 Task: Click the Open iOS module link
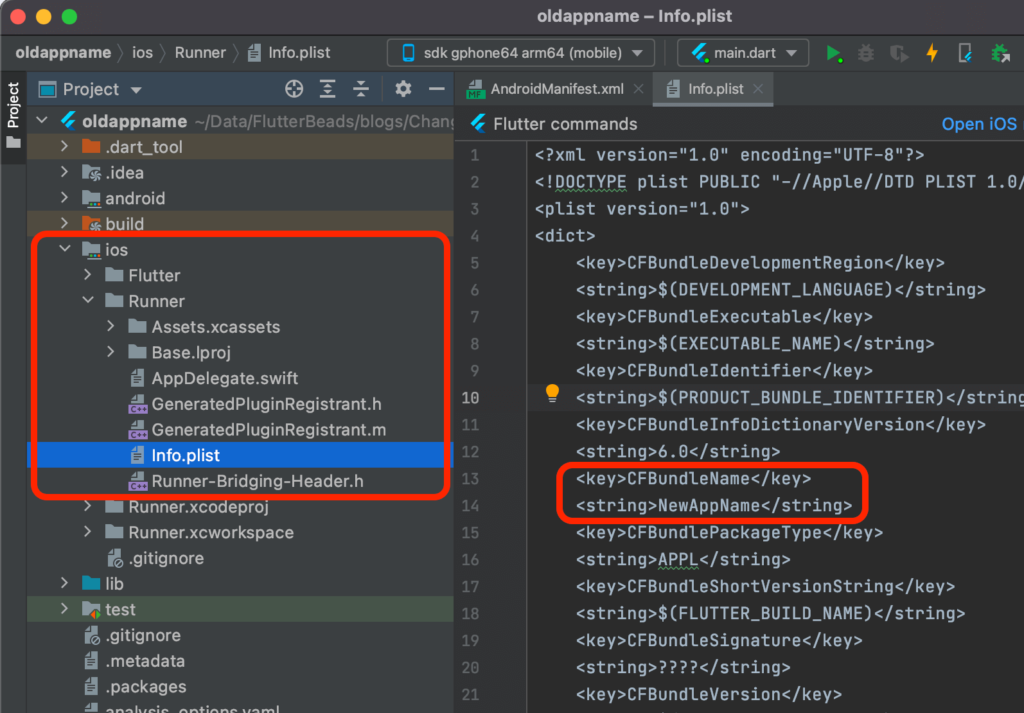(979, 124)
